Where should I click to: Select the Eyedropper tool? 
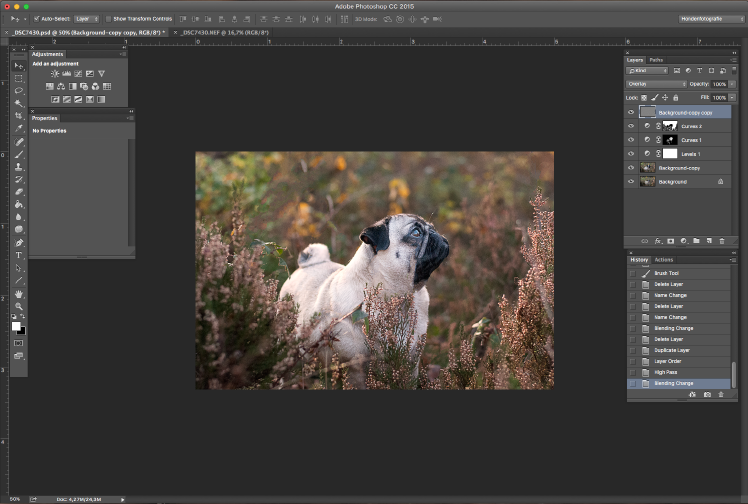(19, 128)
